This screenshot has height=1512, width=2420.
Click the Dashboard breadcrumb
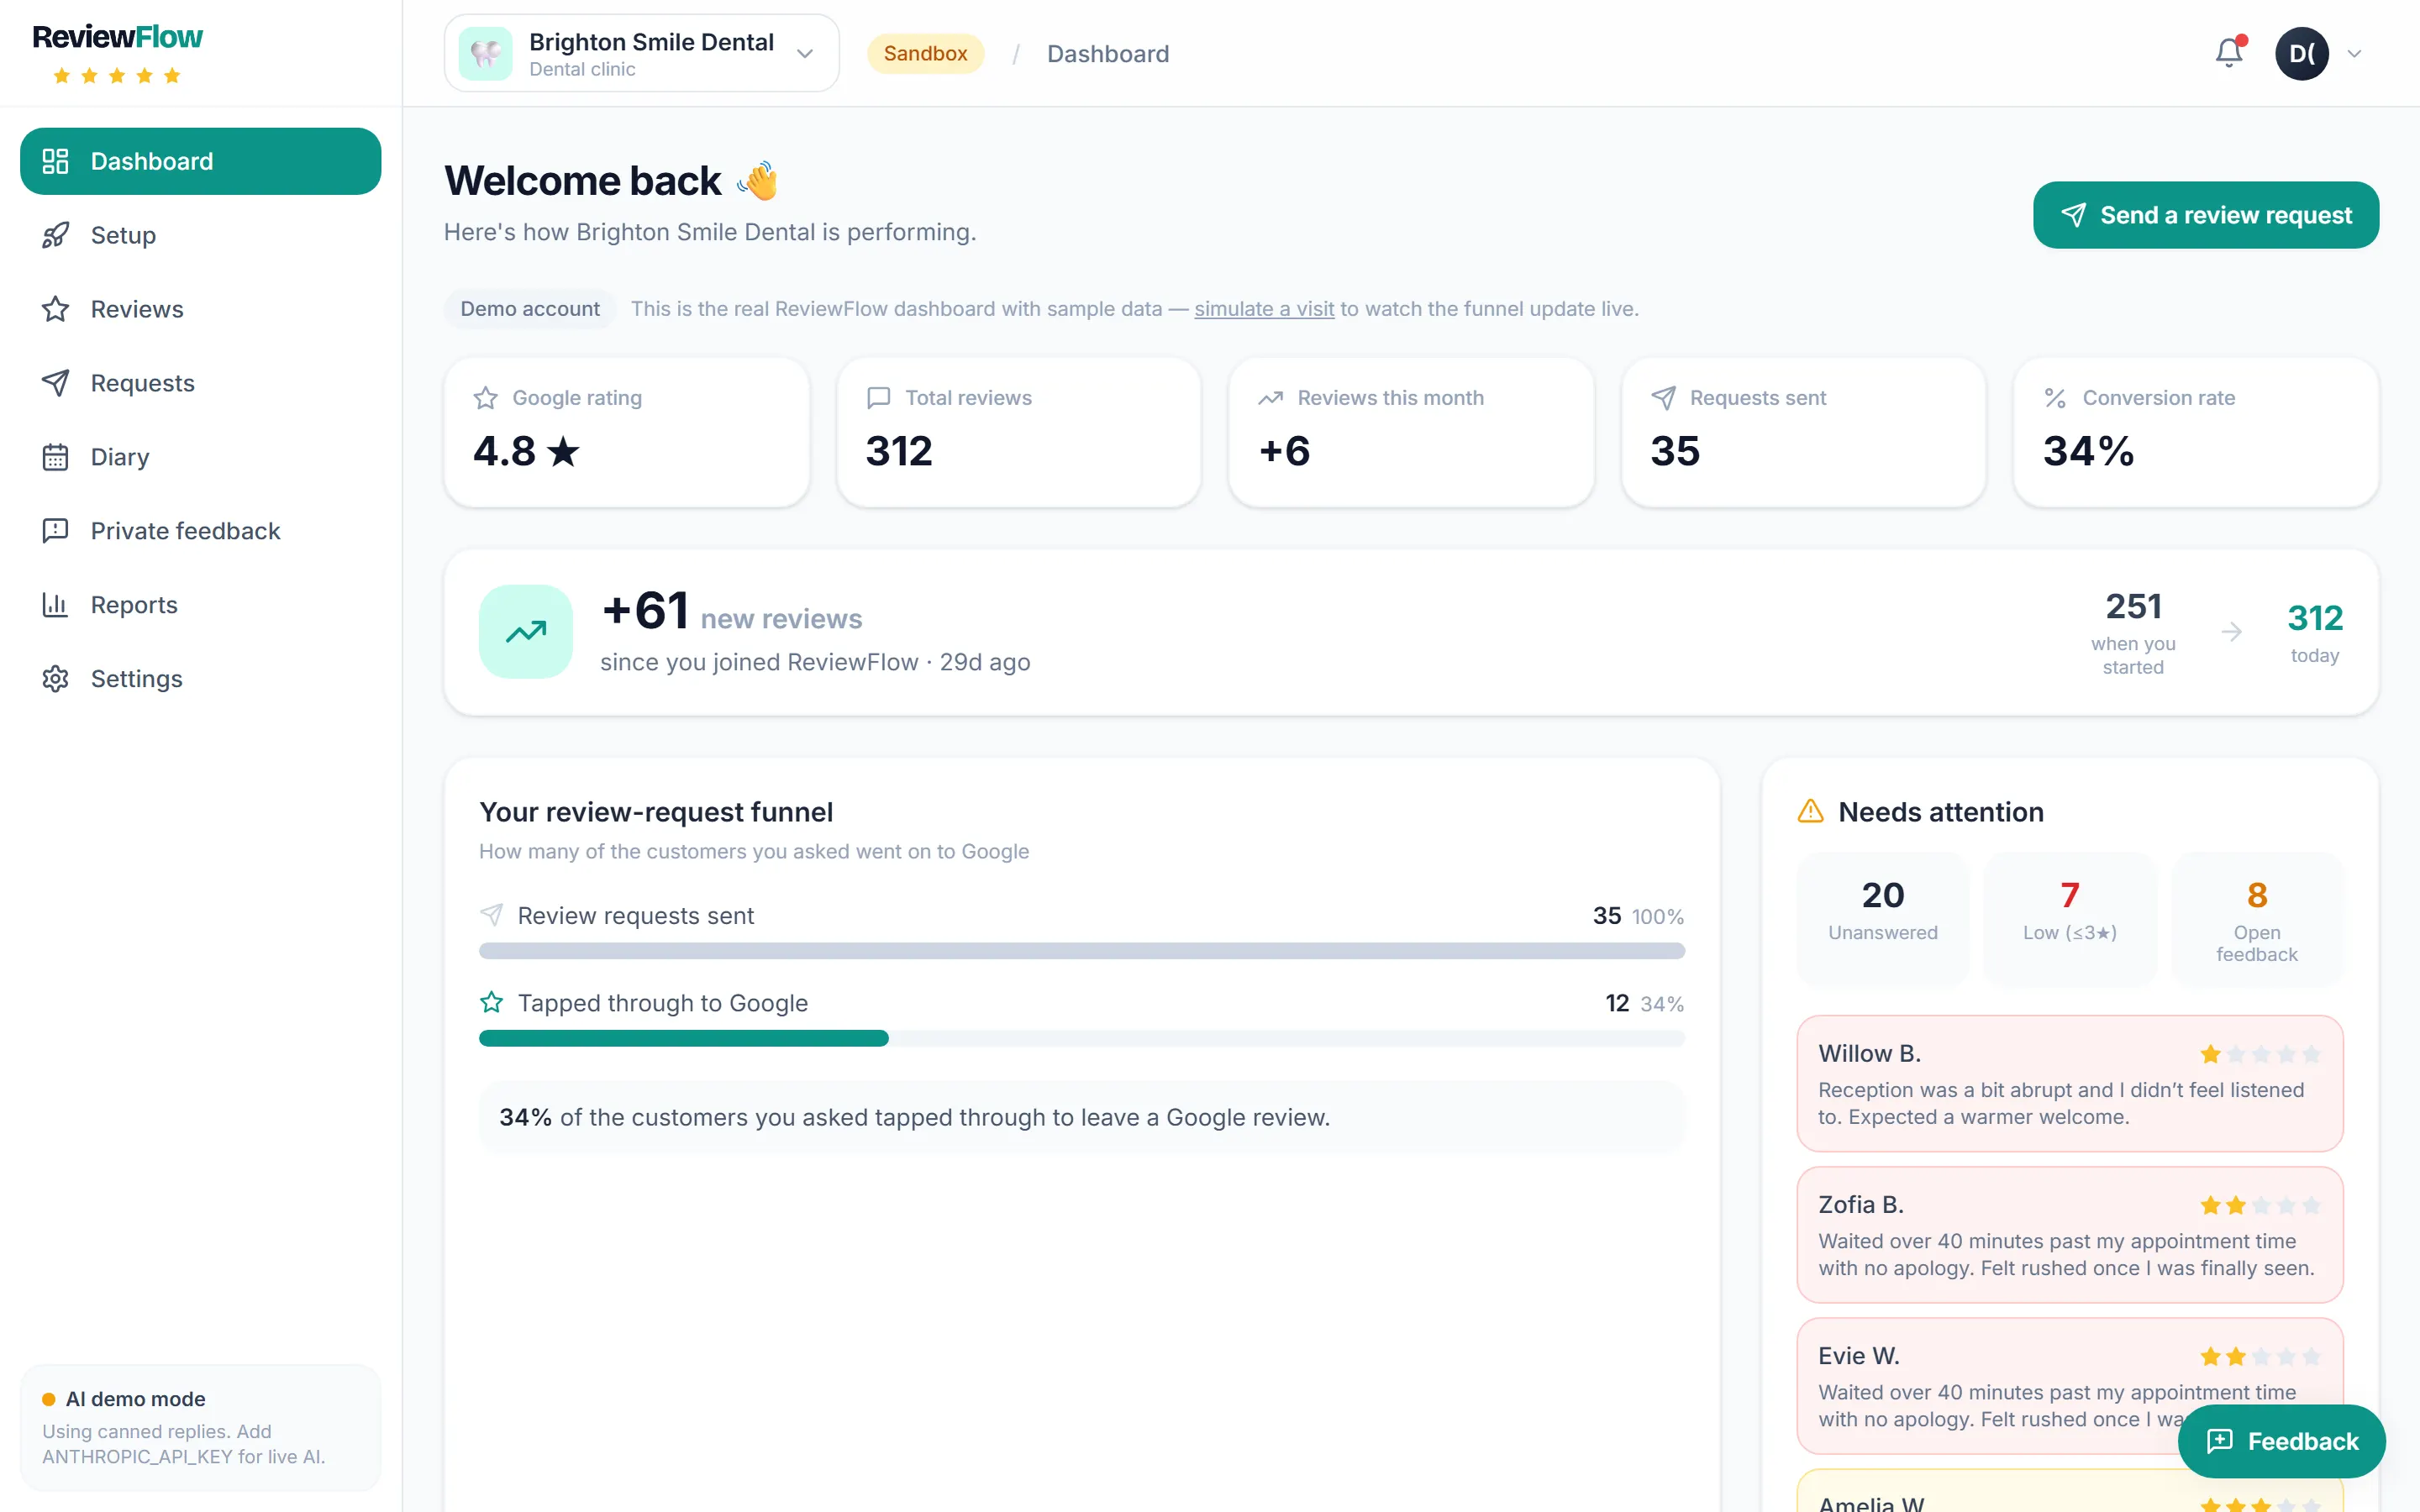pyautogui.click(x=1108, y=54)
